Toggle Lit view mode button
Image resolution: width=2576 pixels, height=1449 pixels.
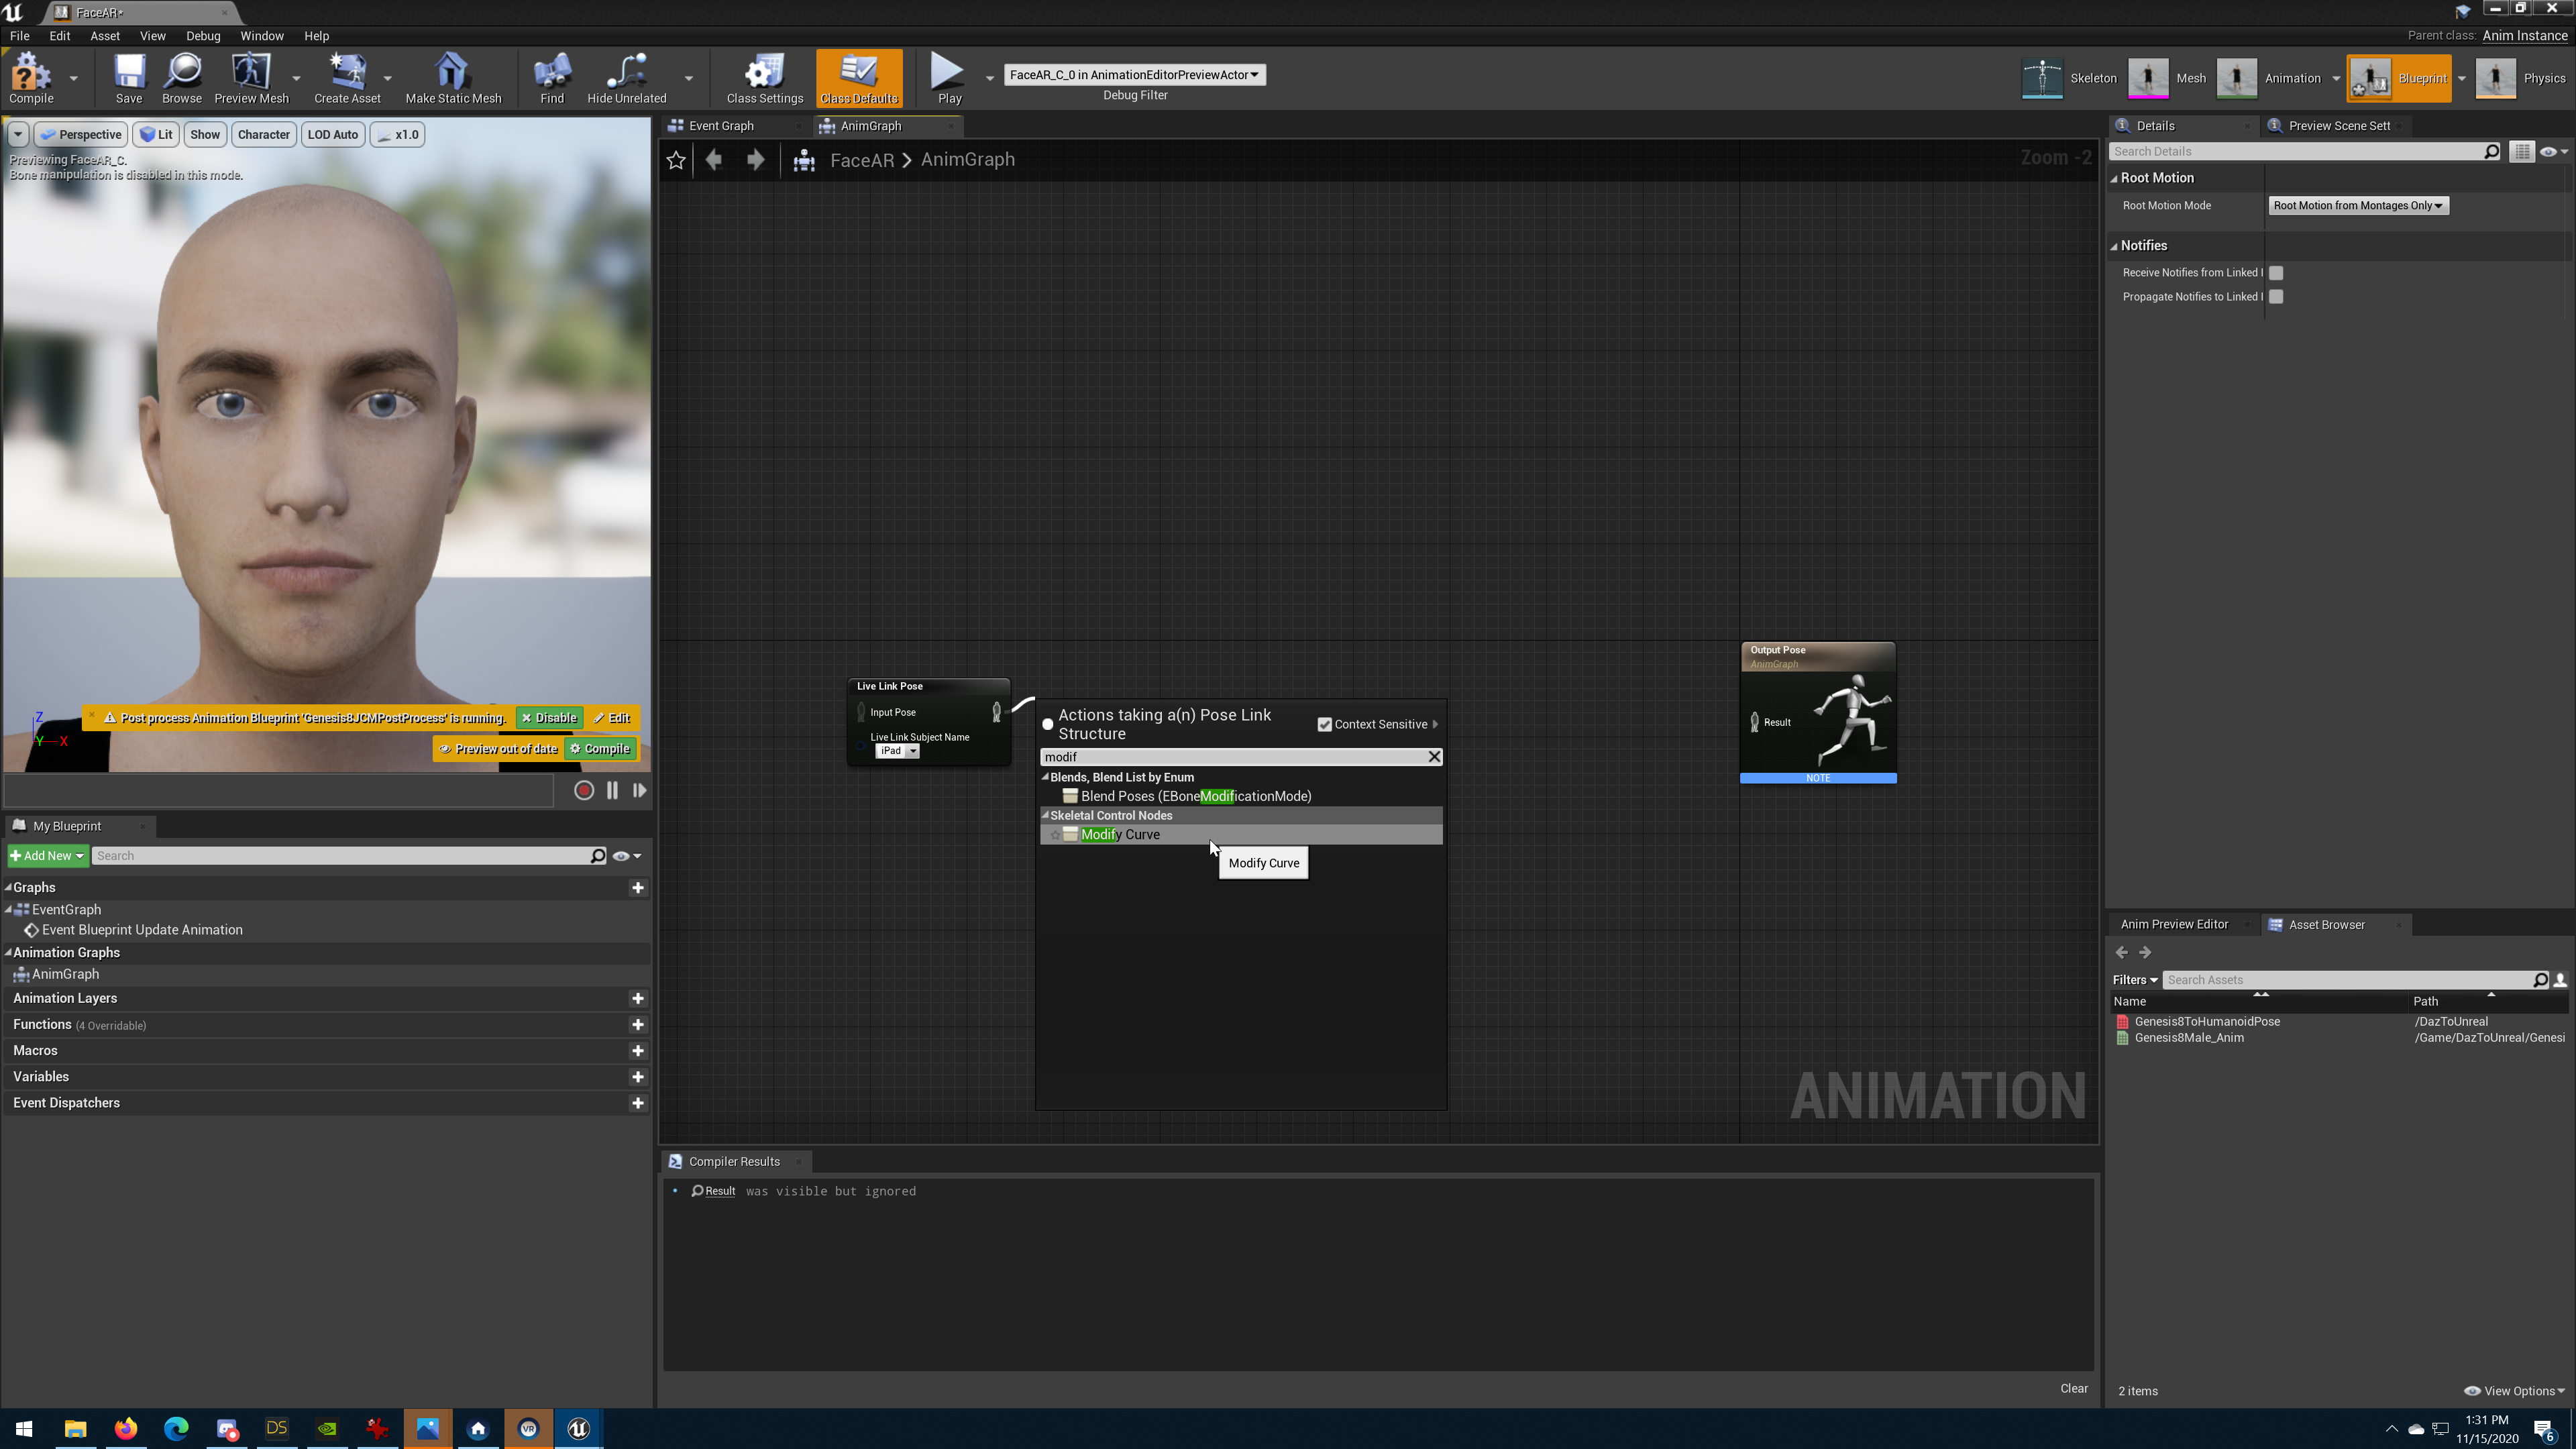[156, 134]
